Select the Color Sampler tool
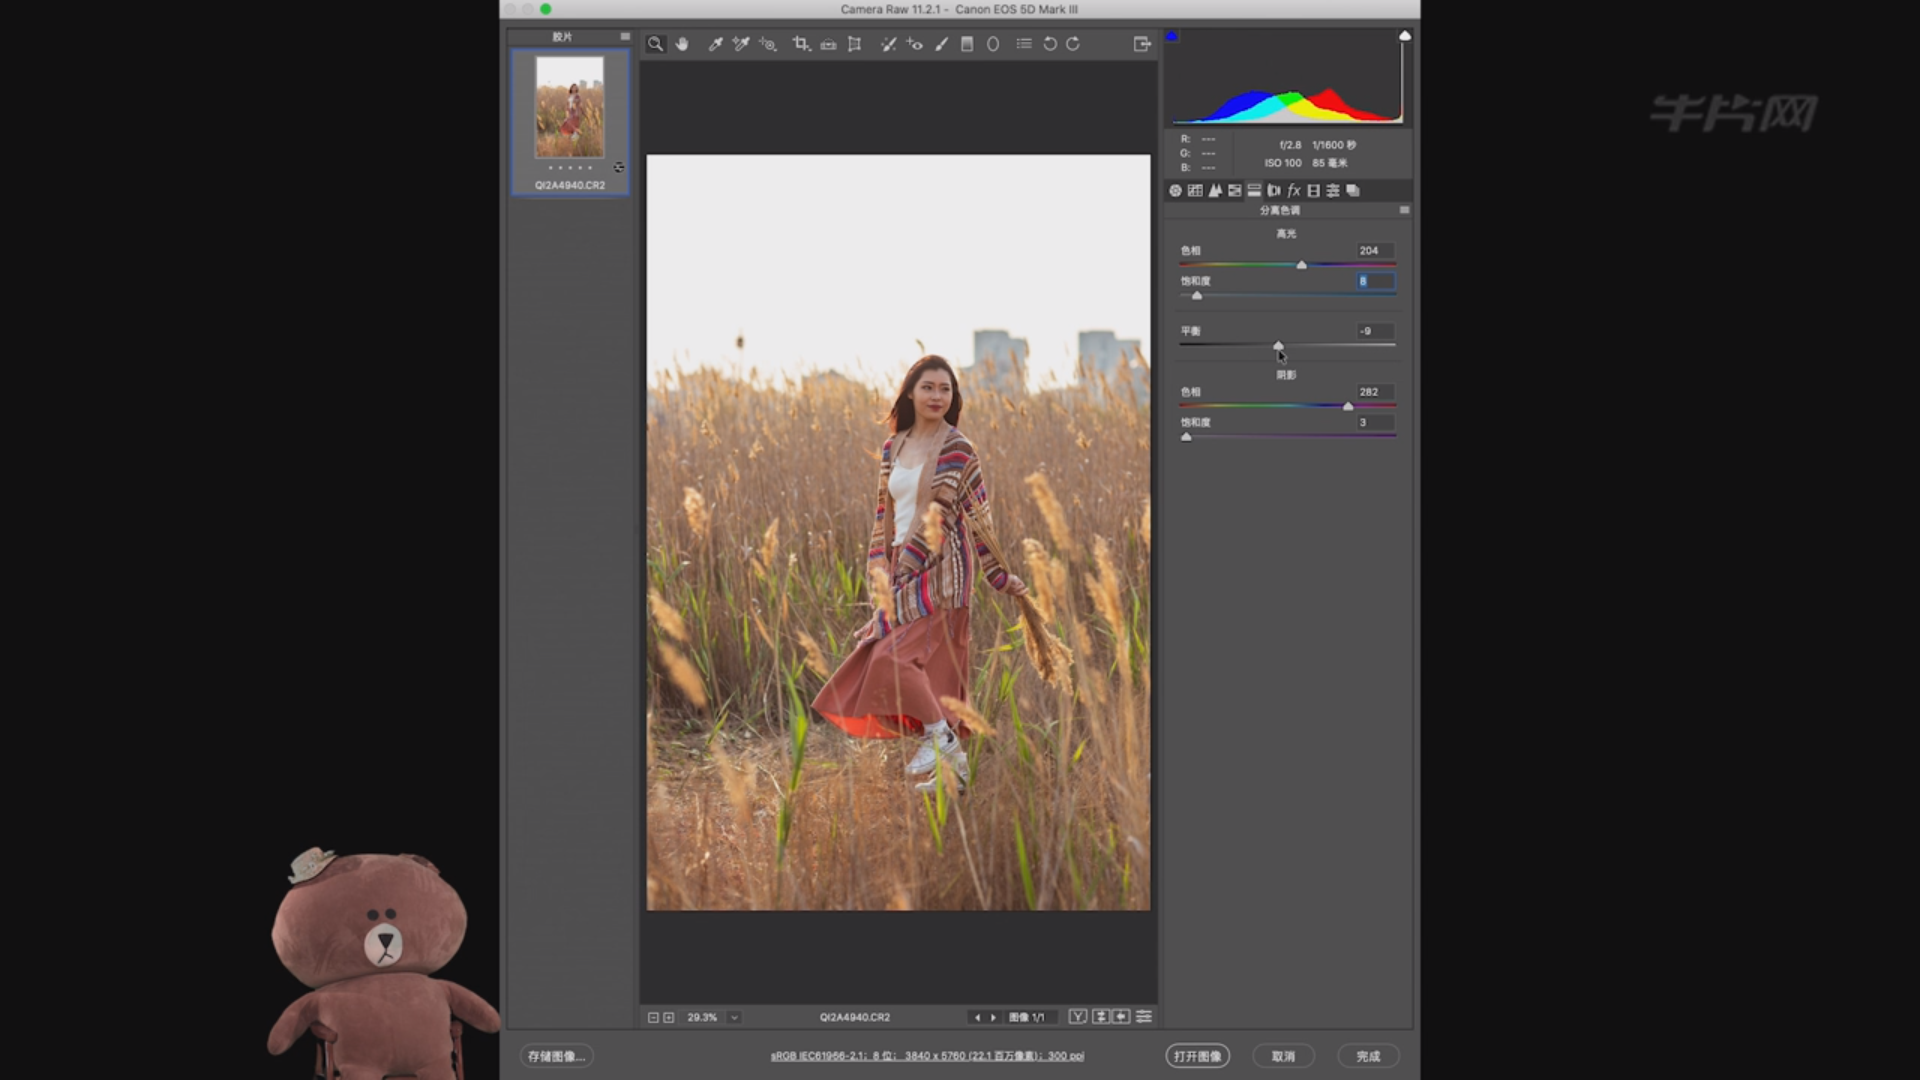The image size is (1920, 1080). [x=741, y=44]
